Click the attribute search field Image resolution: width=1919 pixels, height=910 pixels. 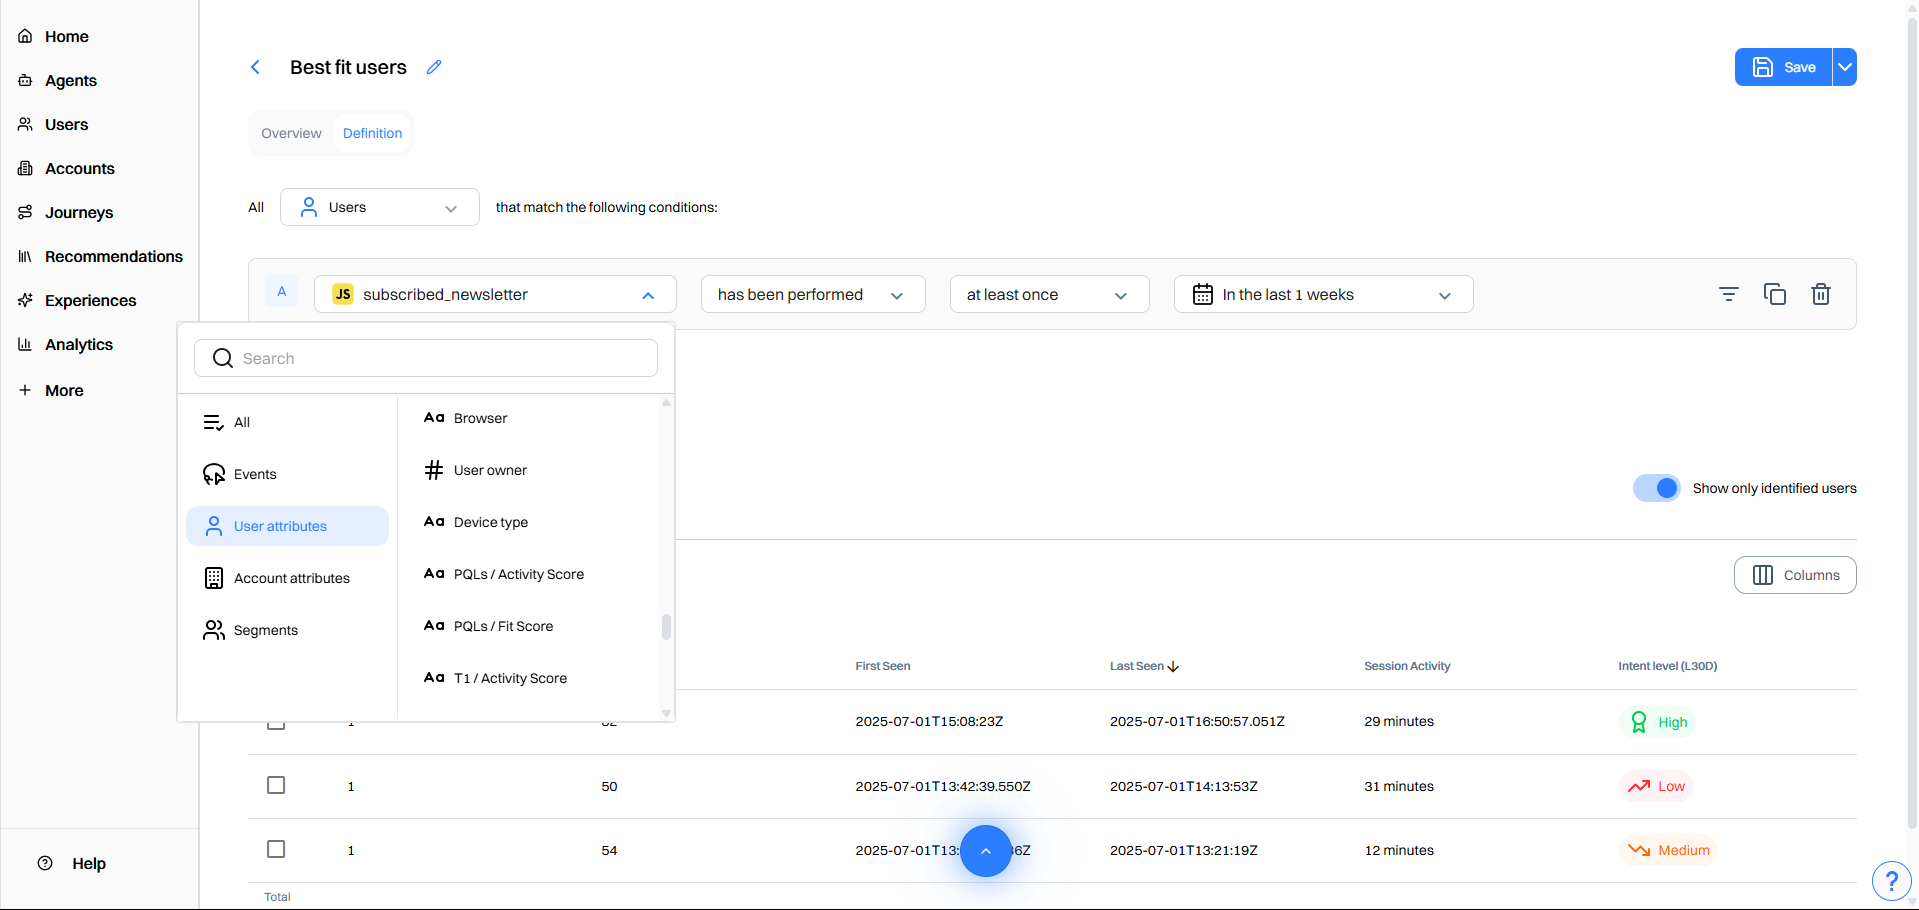coord(426,358)
